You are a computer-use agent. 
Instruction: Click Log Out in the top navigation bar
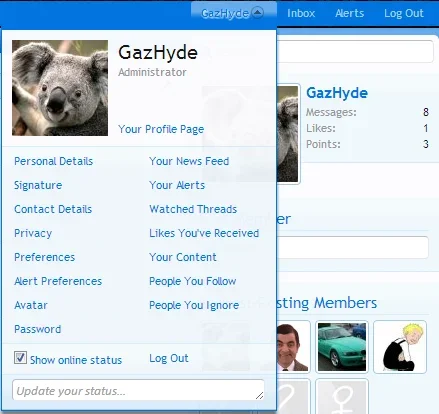[x=404, y=13]
